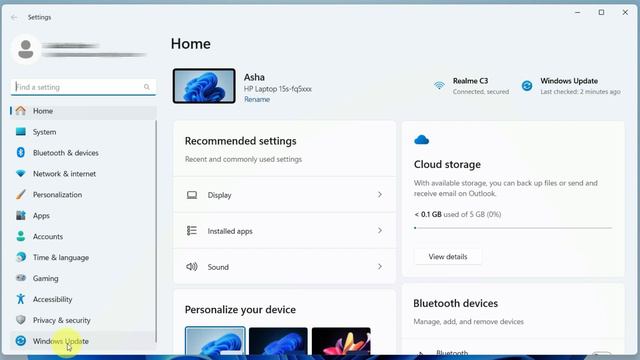Click the Display recommended setting row
The width and height of the screenshot is (640, 360).
coord(284,195)
